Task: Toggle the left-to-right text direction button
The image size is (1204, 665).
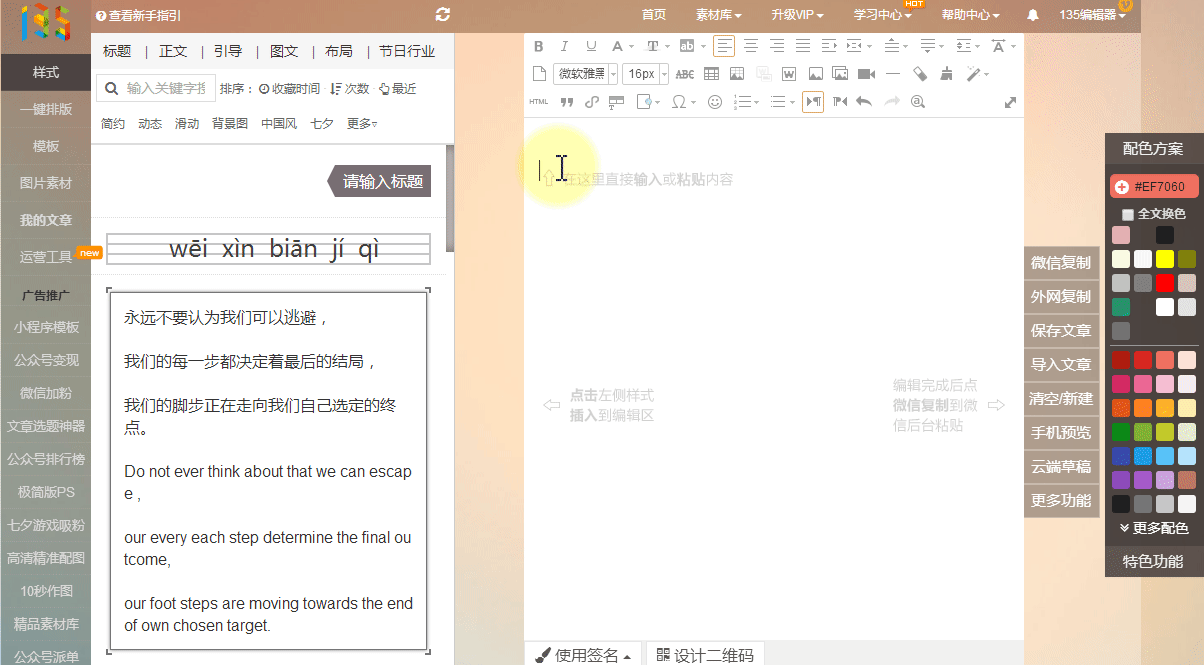Action: pyautogui.click(x=813, y=102)
